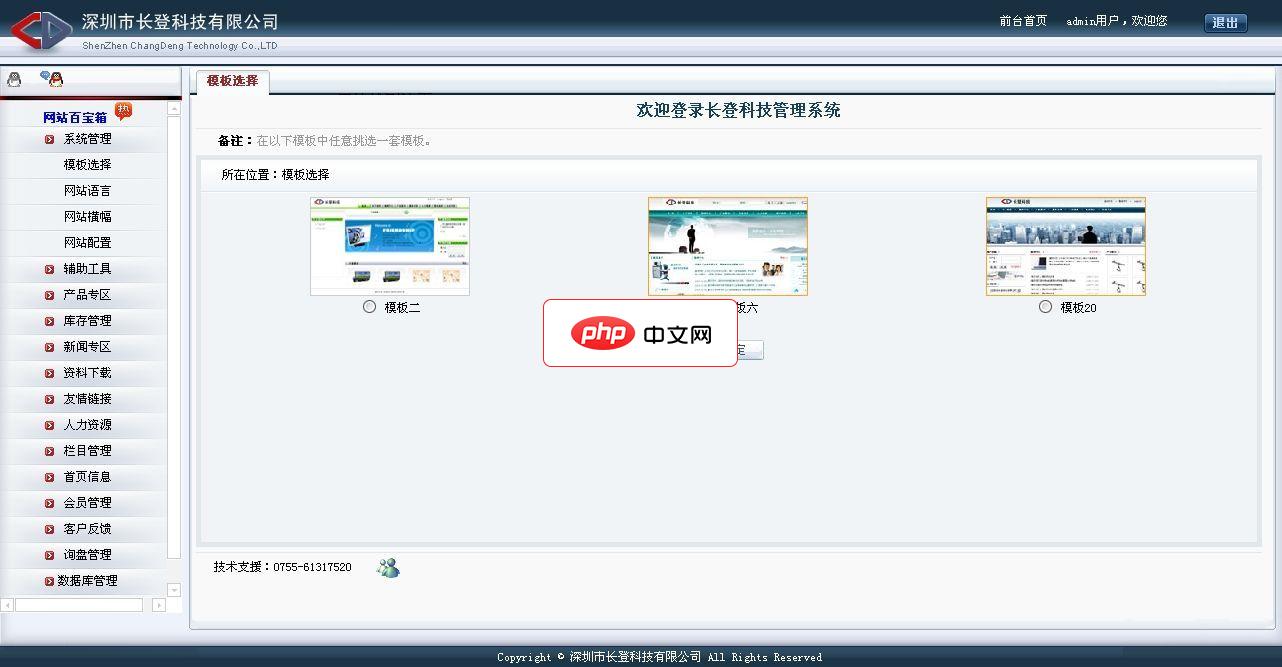Click the text 技术支援：0755-61317520
Image resolution: width=1282 pixels, height=667 pixels.
tap(283, 567)
